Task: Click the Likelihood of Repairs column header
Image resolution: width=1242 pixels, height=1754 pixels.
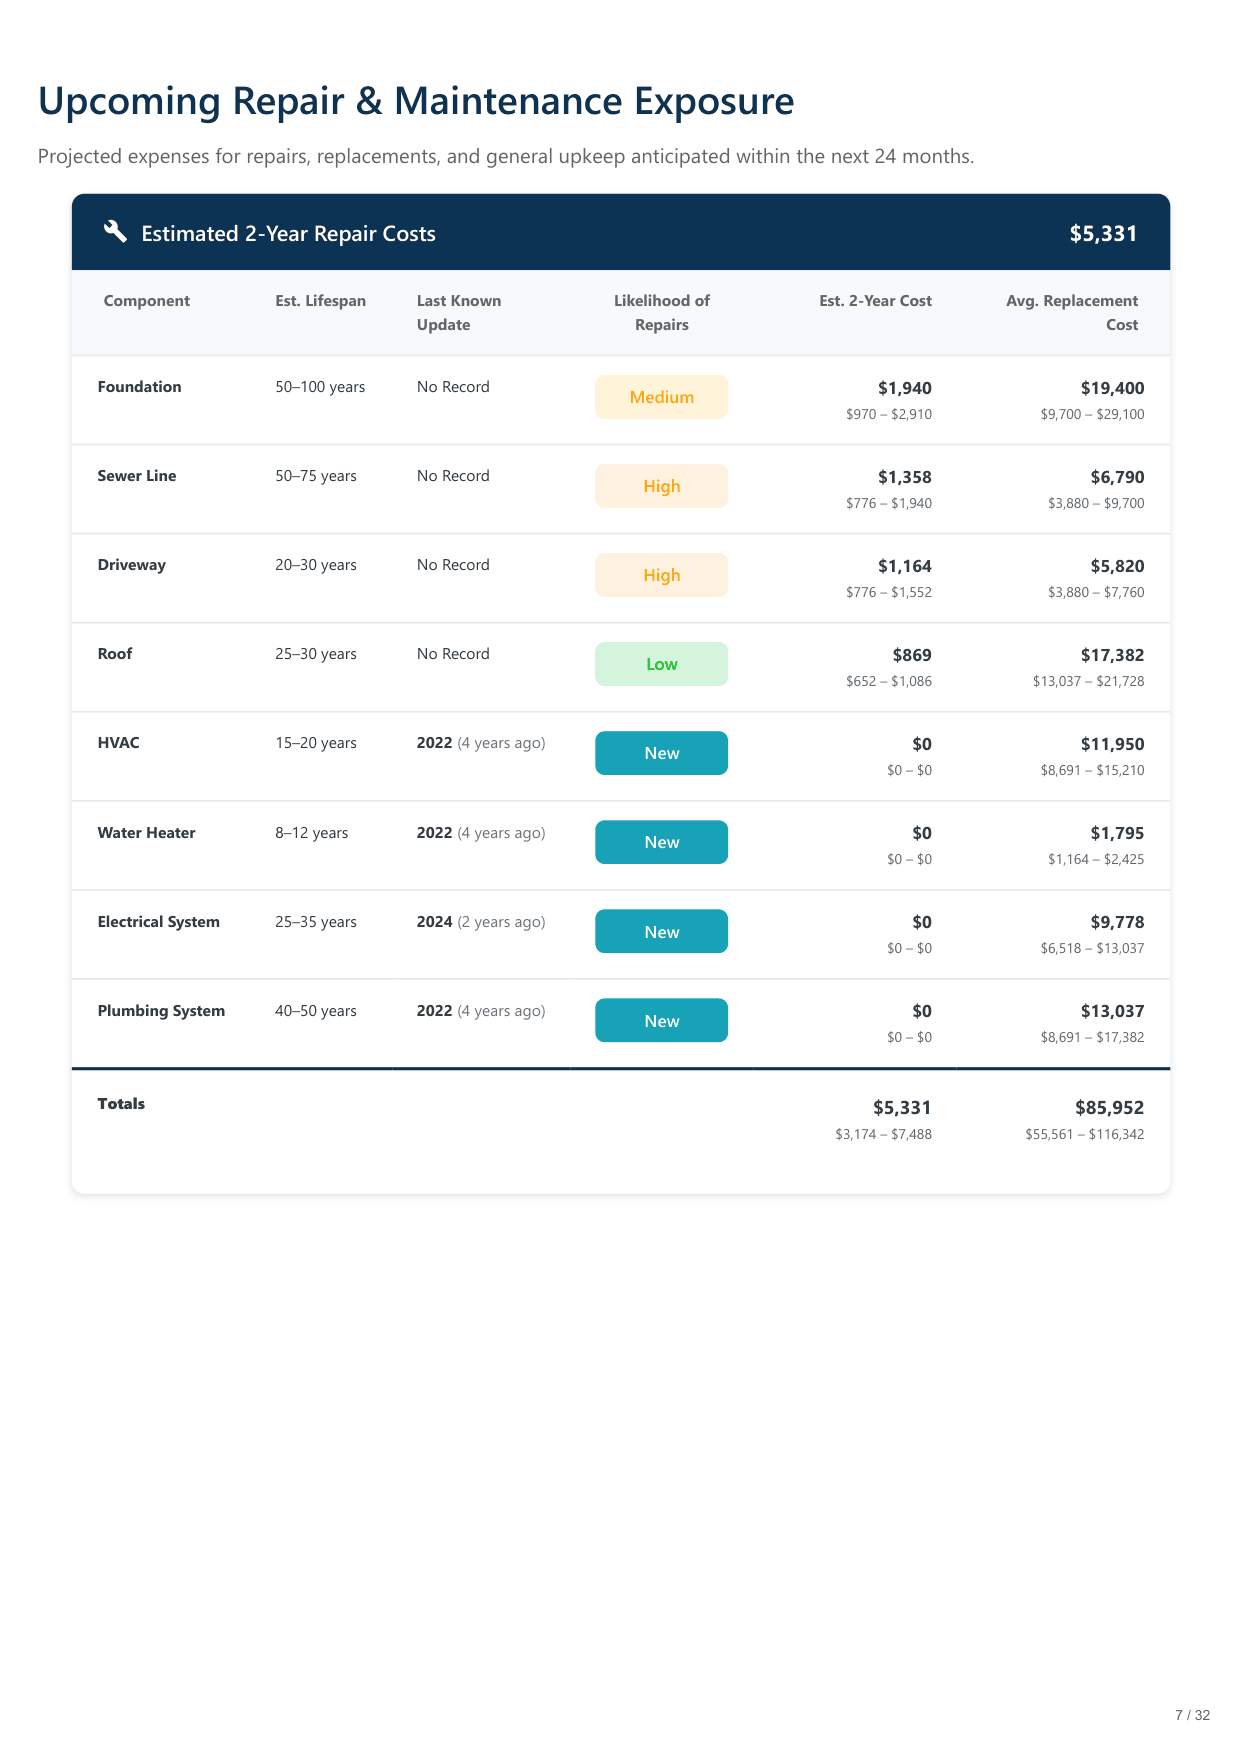Action: tap(661, 313)
